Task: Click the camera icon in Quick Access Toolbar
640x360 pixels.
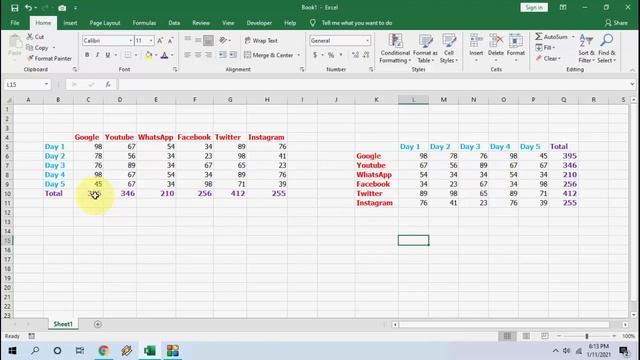Action: [62, 8]
